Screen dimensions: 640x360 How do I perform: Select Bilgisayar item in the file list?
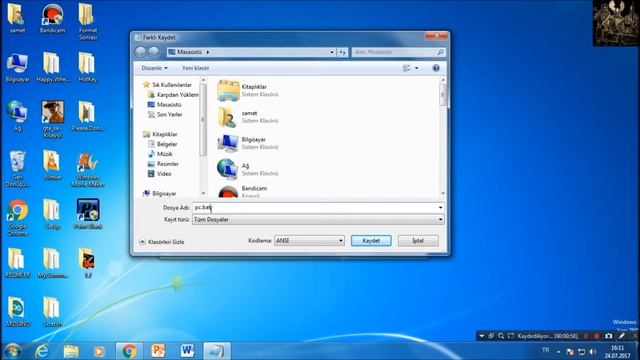tap(248, 143)
